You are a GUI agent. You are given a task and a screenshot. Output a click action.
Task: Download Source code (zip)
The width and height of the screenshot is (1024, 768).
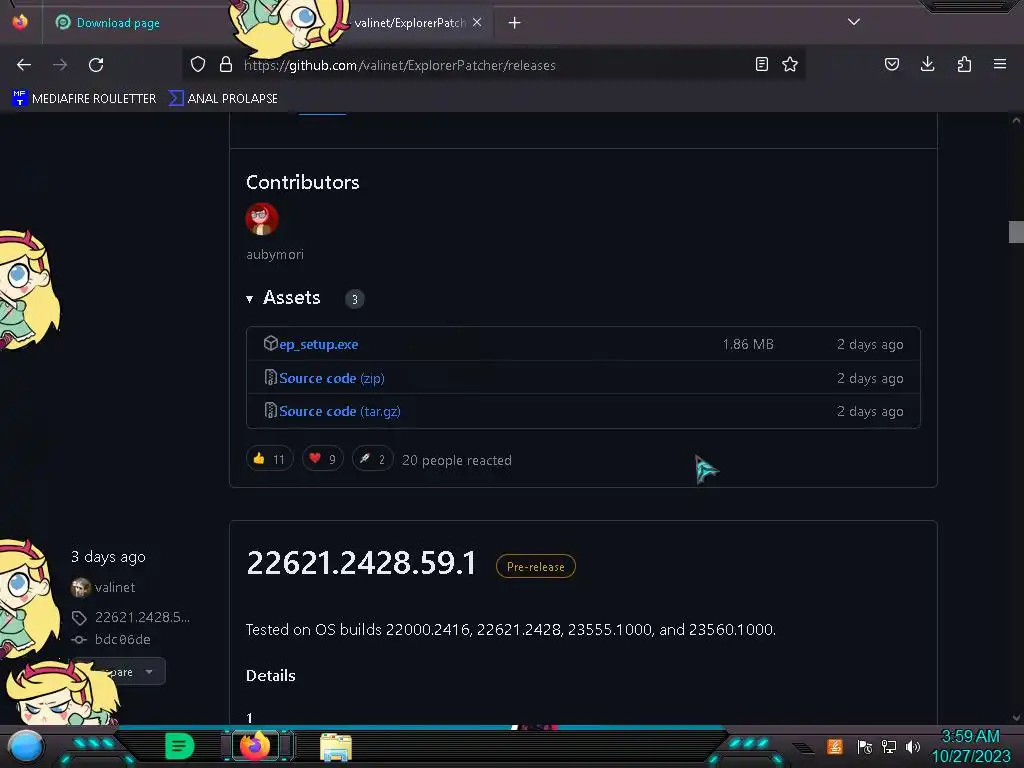pyautogui.click(x=332, y=378)
